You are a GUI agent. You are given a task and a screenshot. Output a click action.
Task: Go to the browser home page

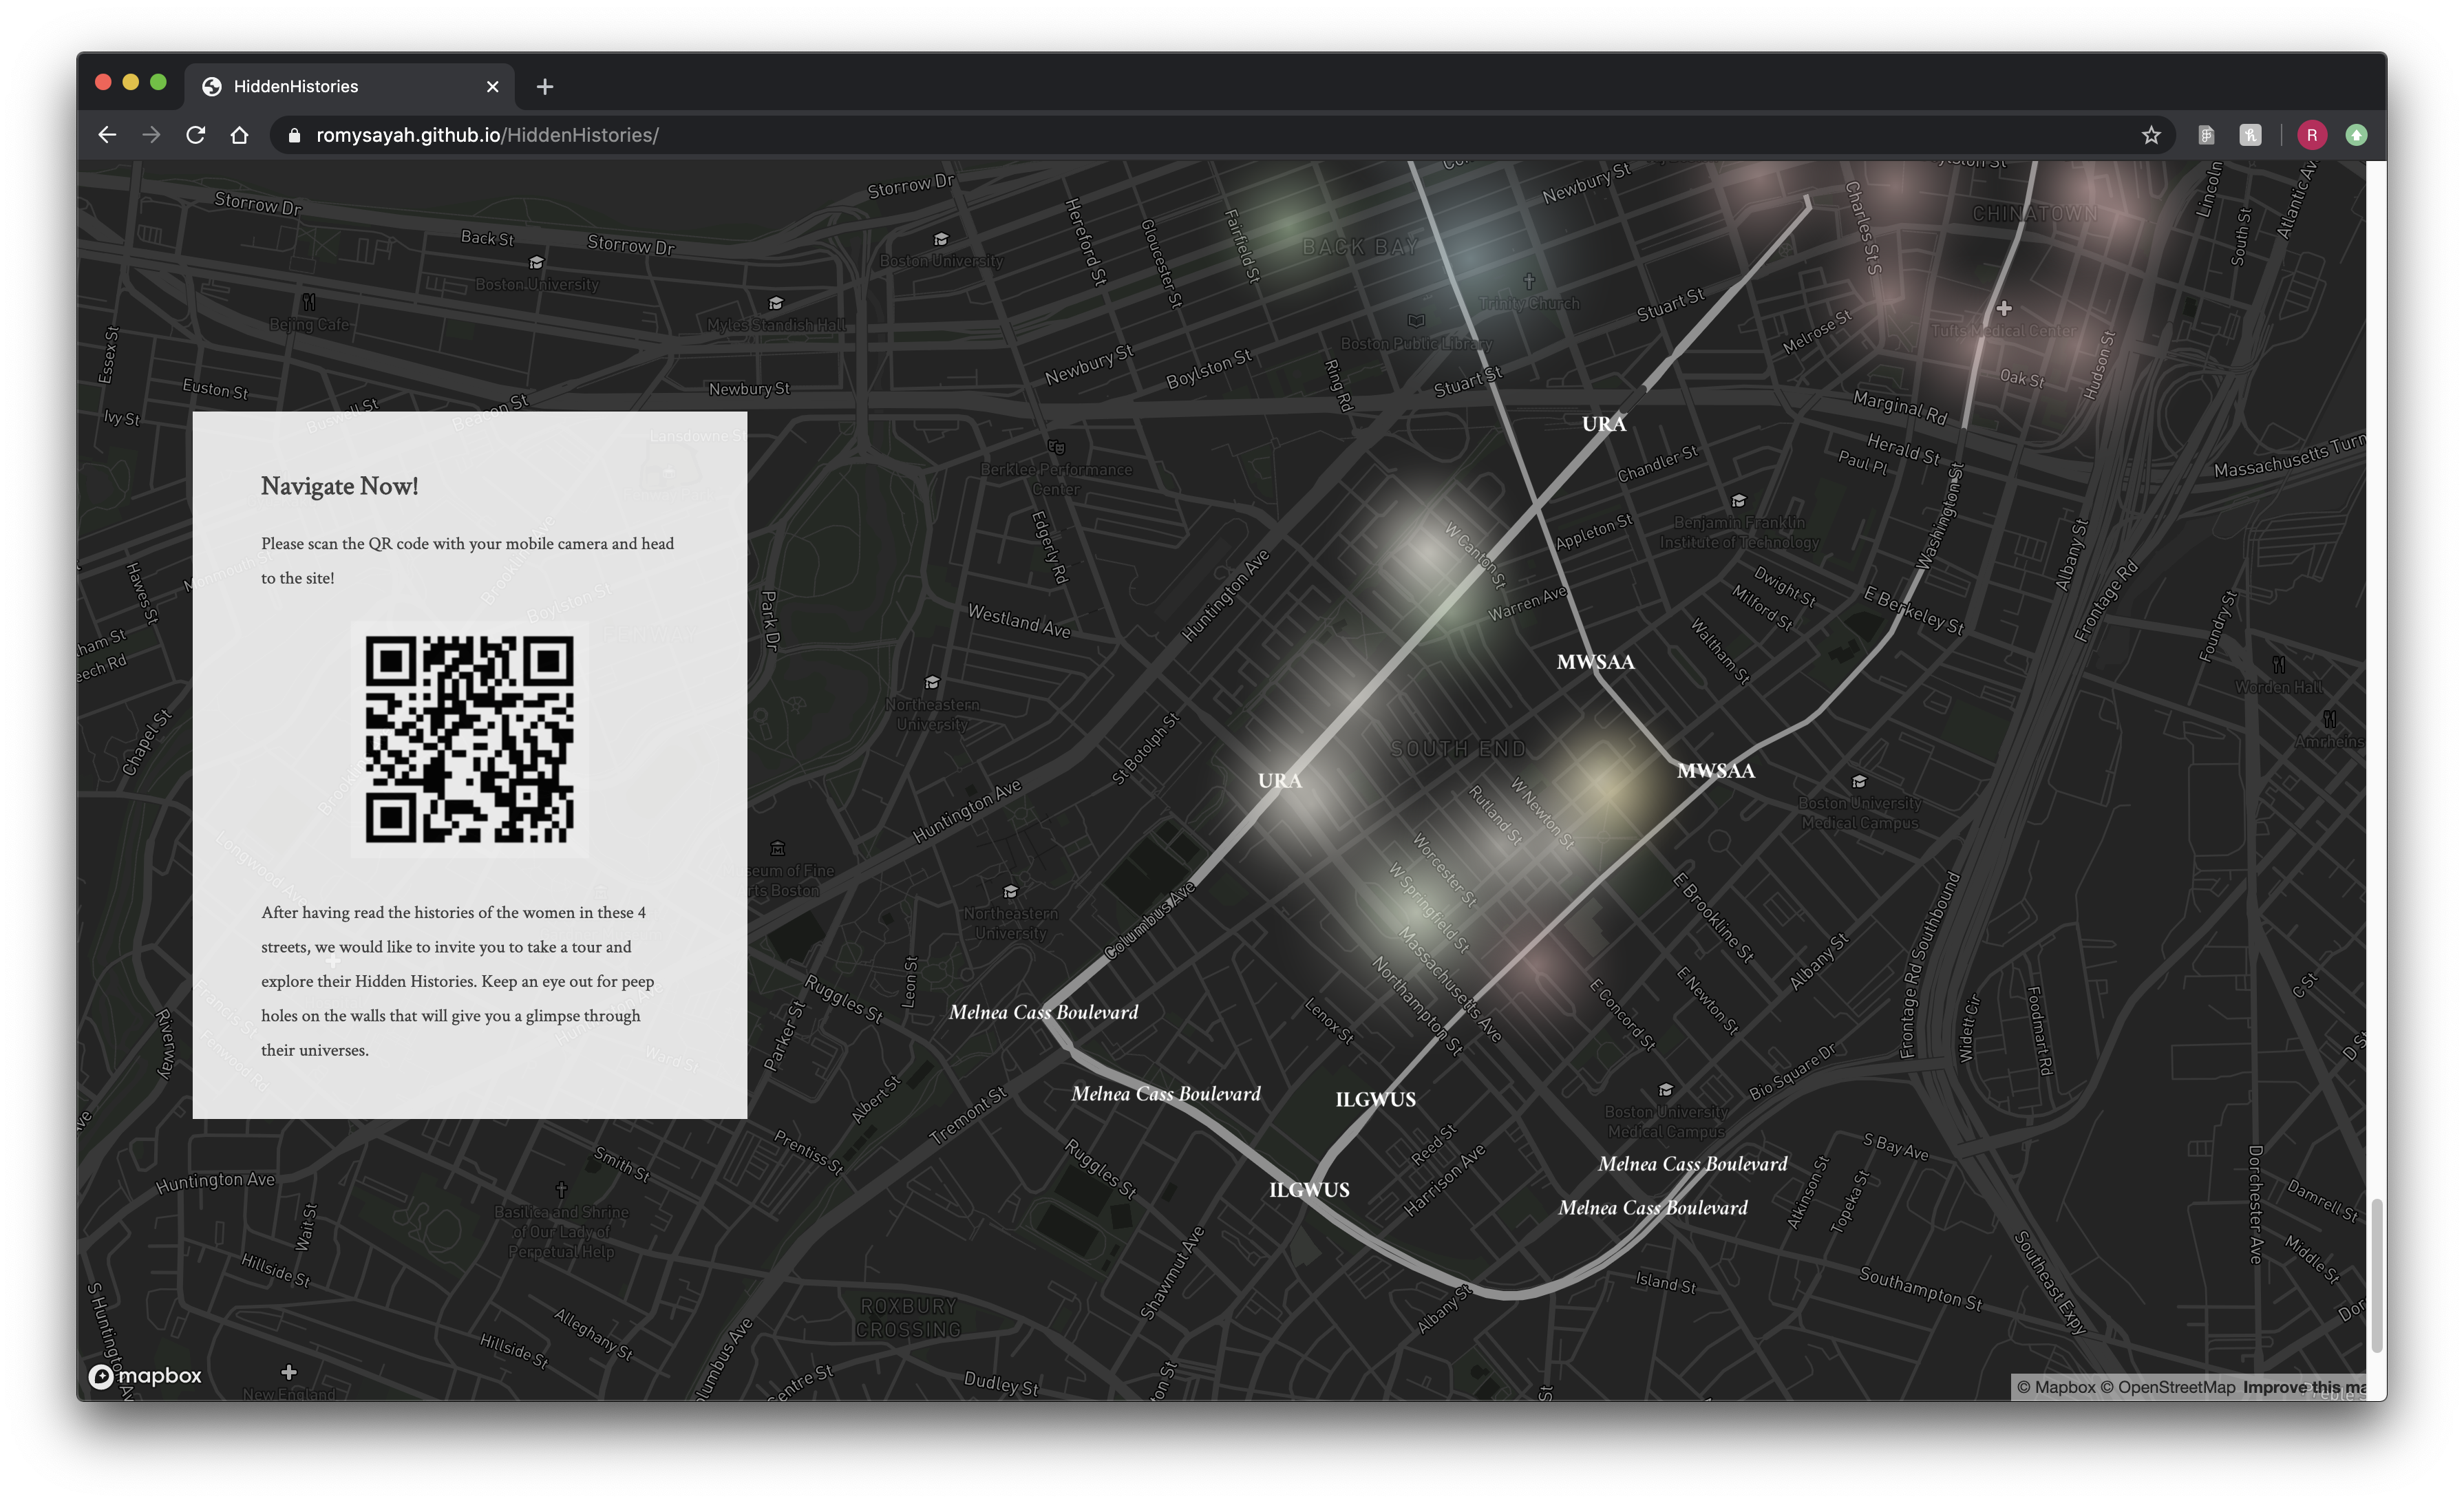click(239, 135)
